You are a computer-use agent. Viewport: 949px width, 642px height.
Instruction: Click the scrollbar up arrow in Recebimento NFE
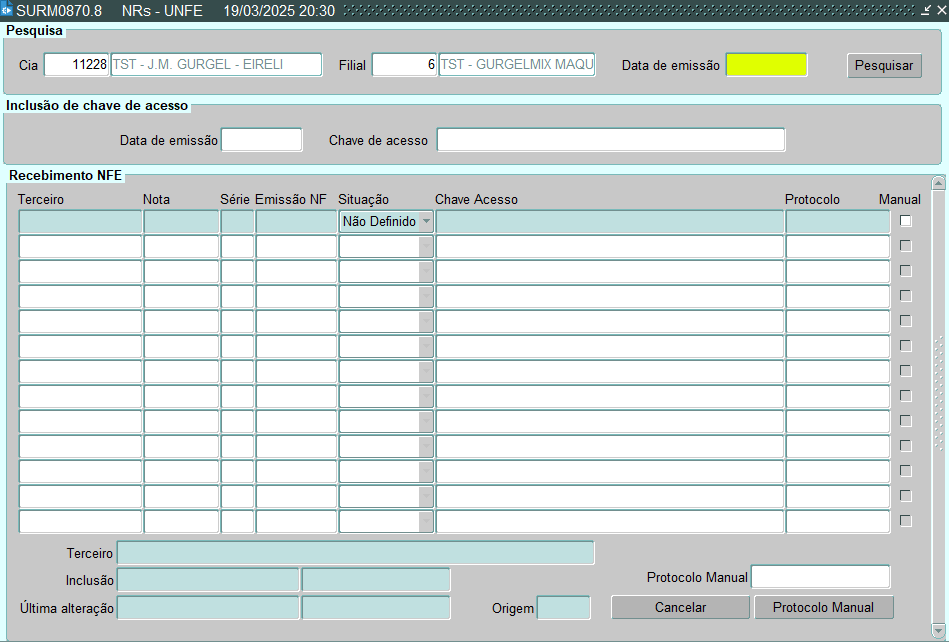click(x=938, y=183)
